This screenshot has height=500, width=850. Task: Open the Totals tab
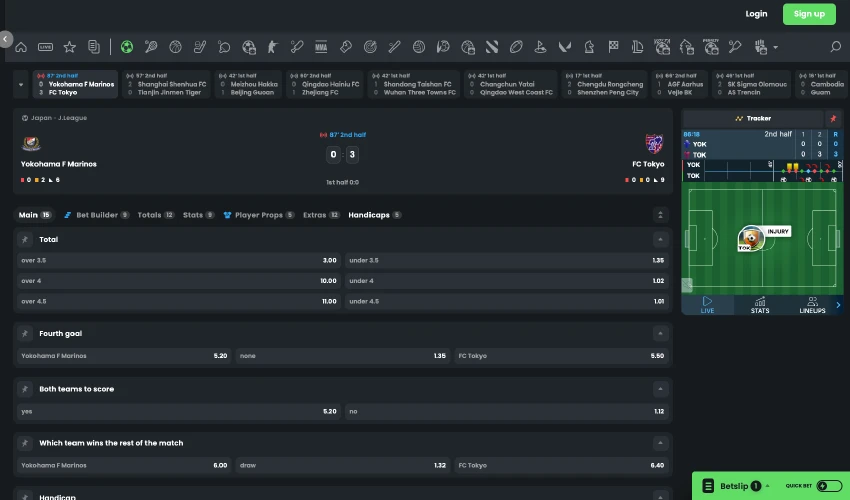click(x=156, y=215)
